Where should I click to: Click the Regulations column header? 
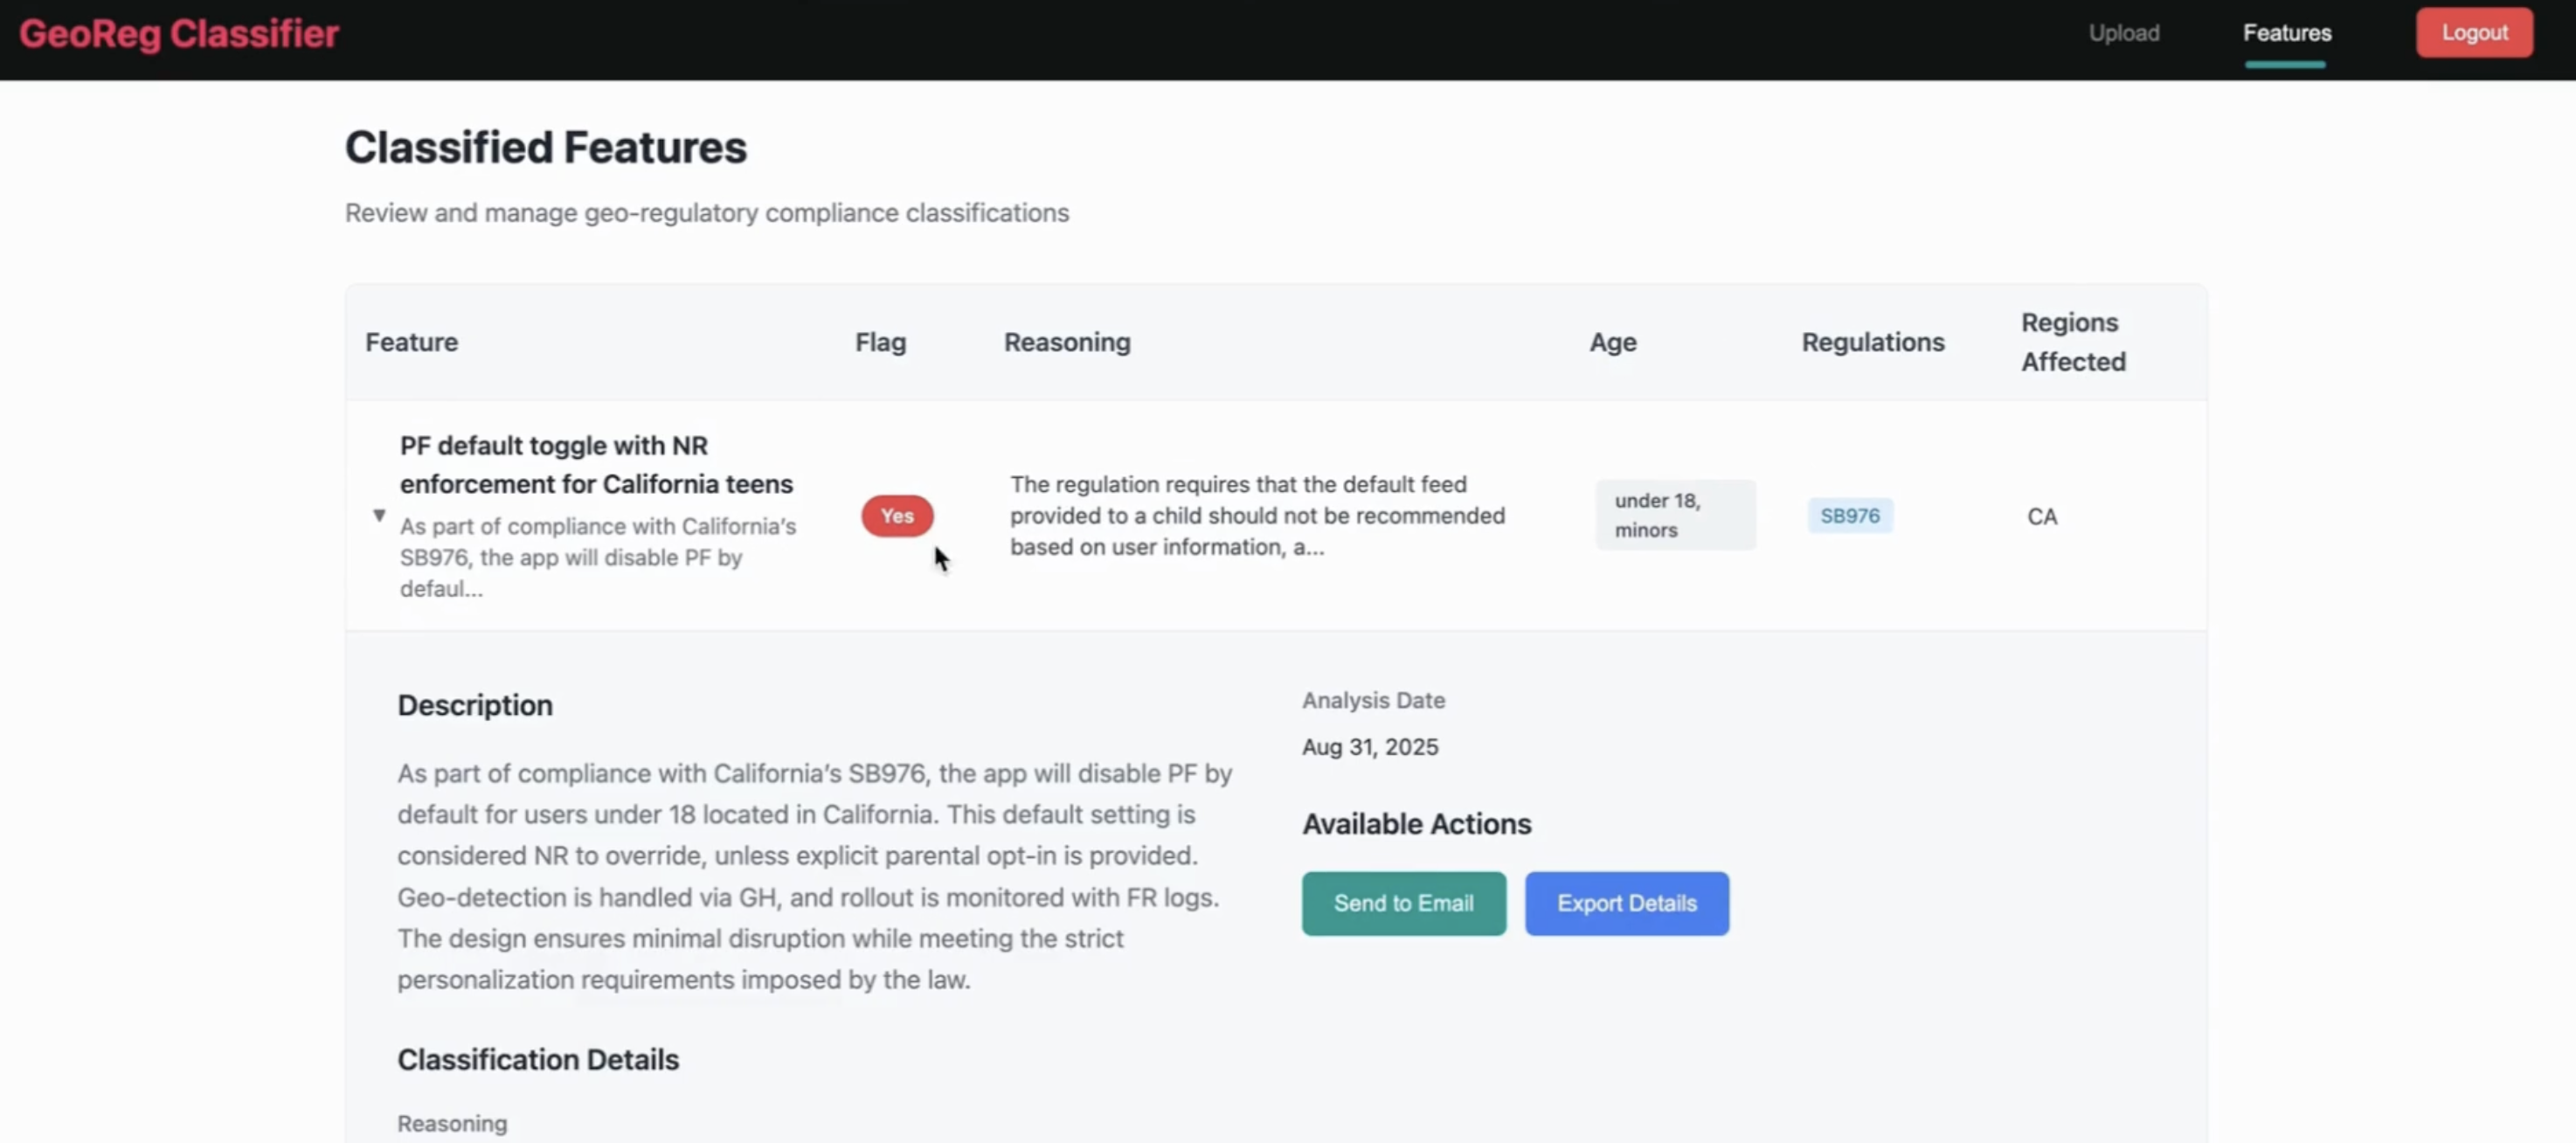tap(1872, 342)
